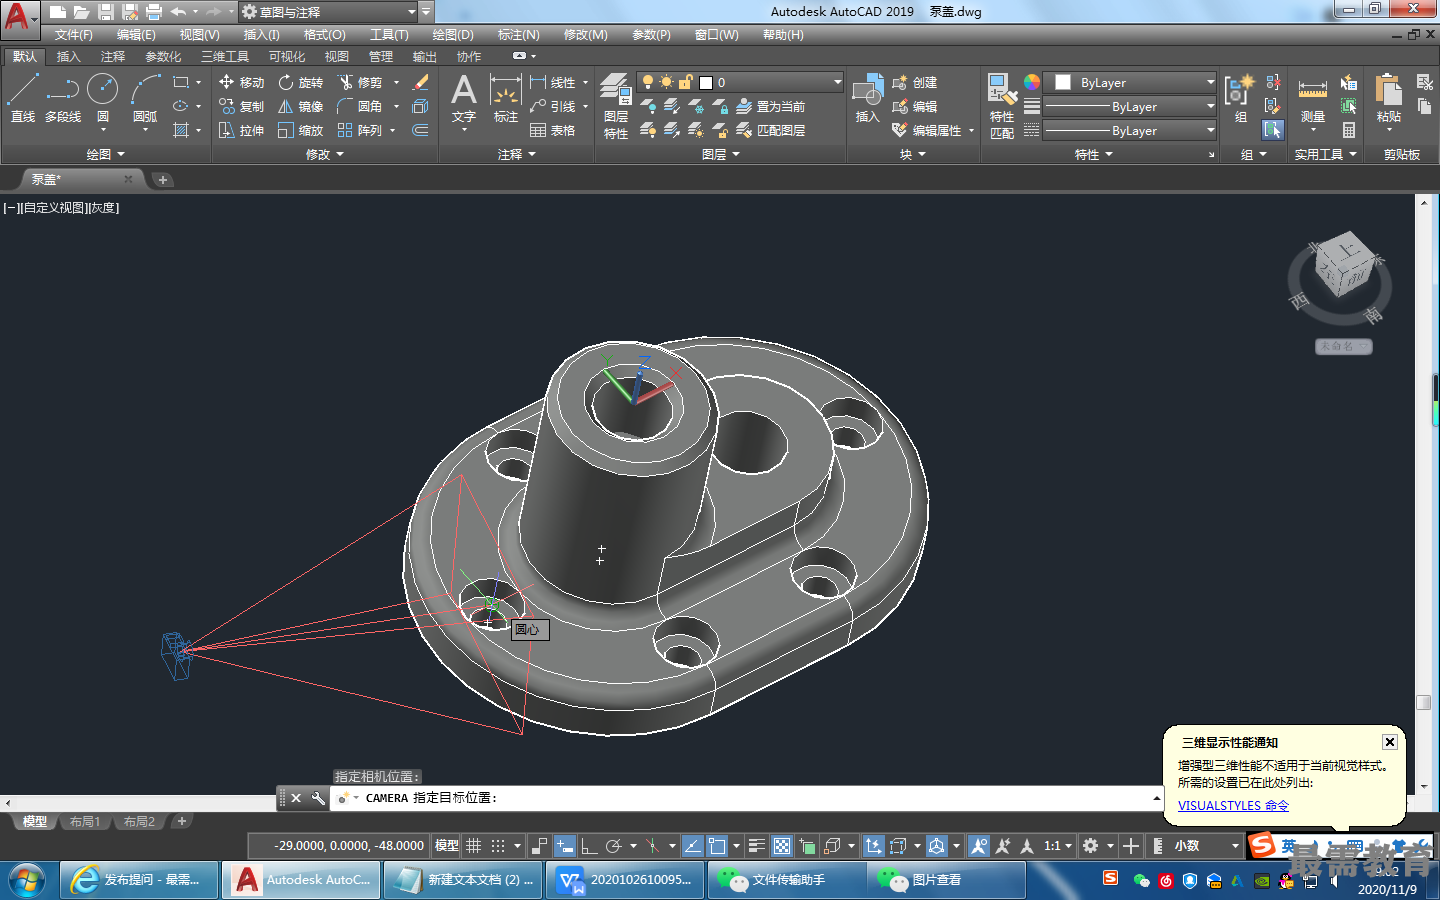
Task: Select the 移动 (Move) tool
Action: click(241, 82)
